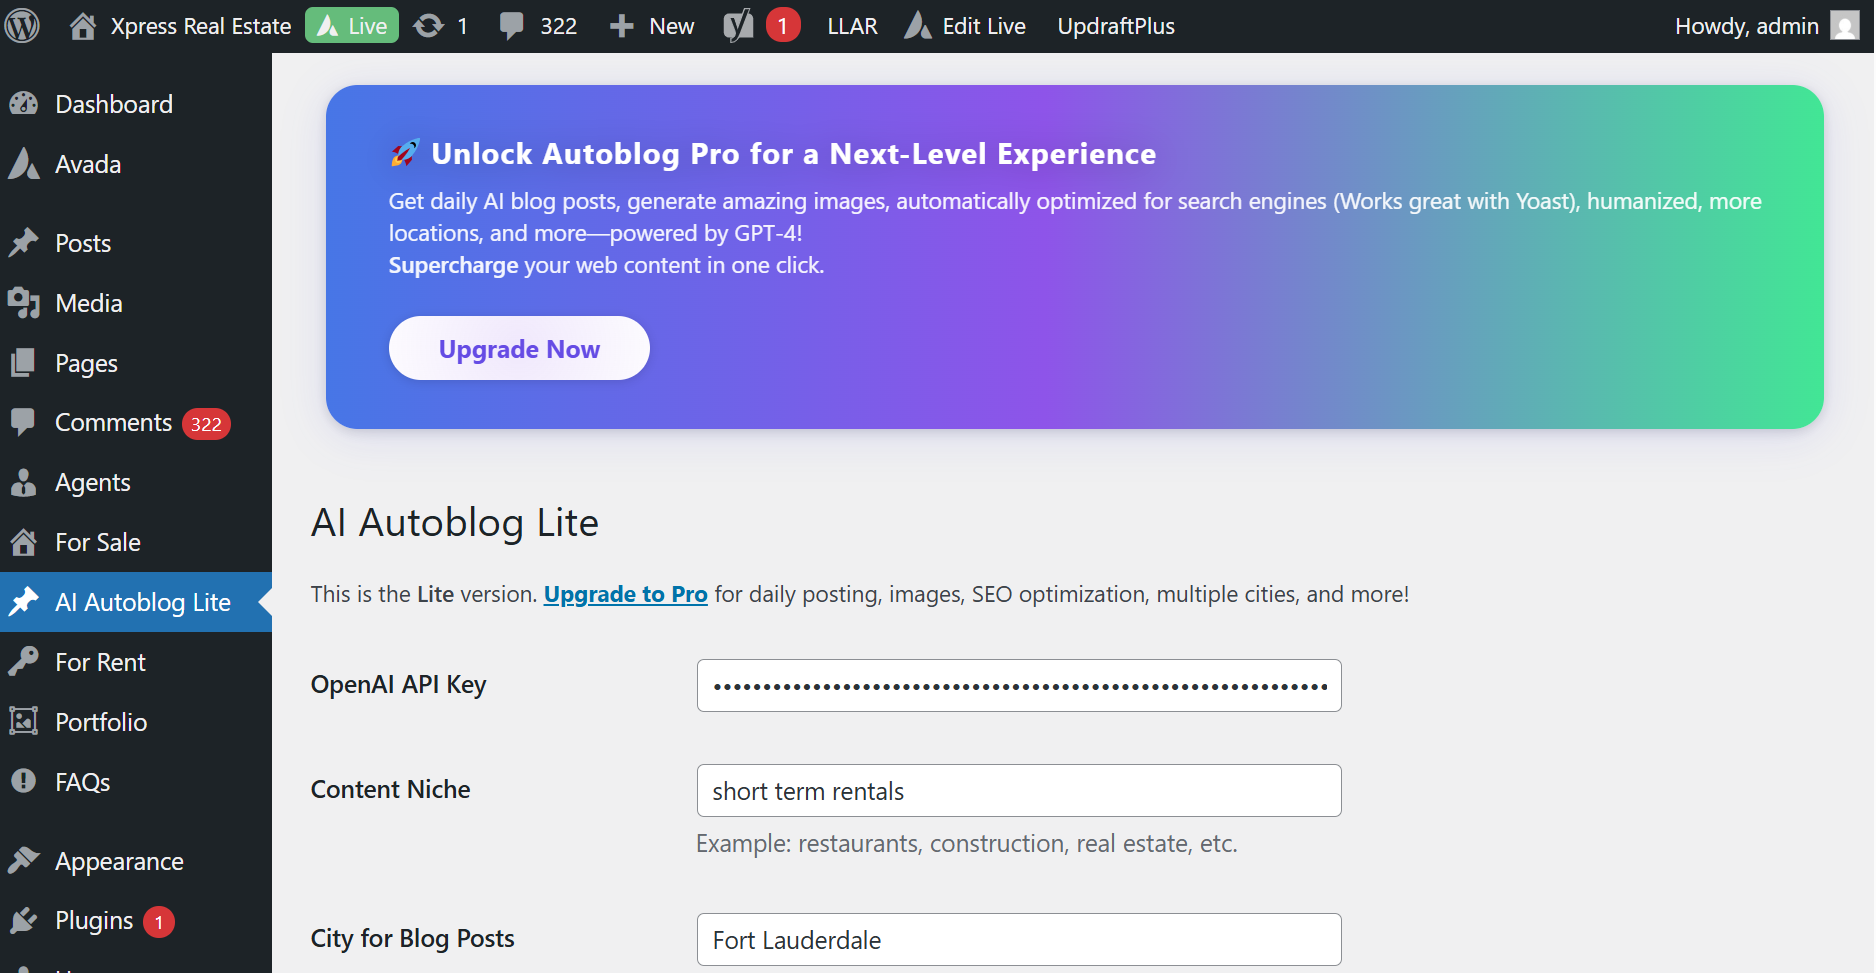Click the AI Autoblog Lite pin icon
Screen dimensions: 1876x973
(24, 602)
